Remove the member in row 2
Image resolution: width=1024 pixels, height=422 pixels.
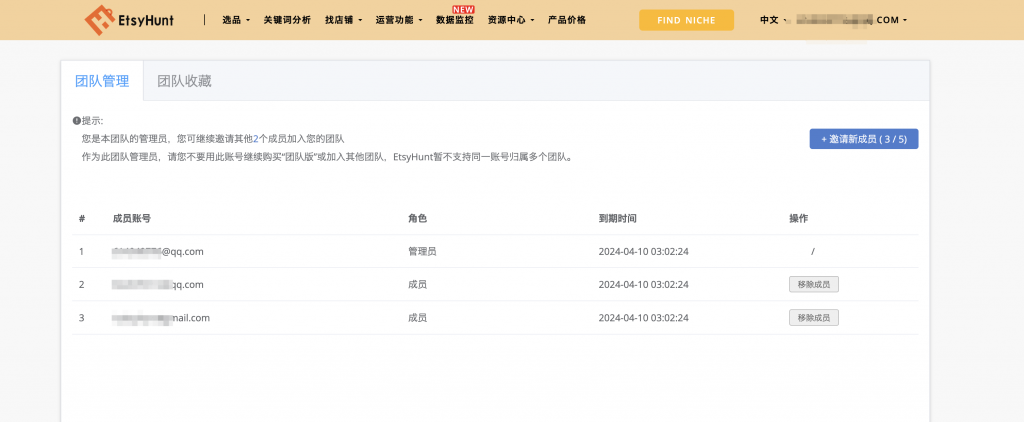point(813,284)
